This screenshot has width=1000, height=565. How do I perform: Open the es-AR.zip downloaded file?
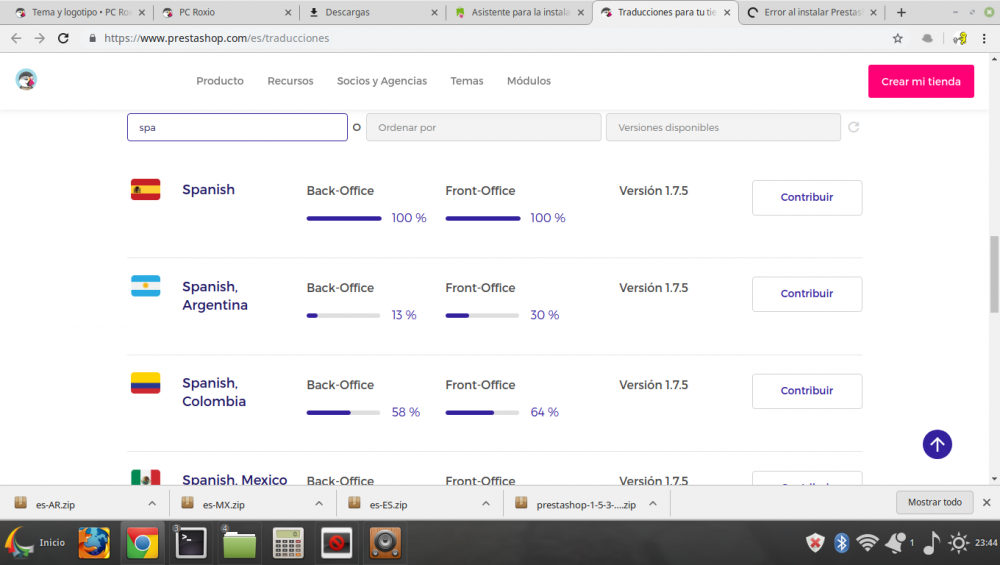[55, 504]
